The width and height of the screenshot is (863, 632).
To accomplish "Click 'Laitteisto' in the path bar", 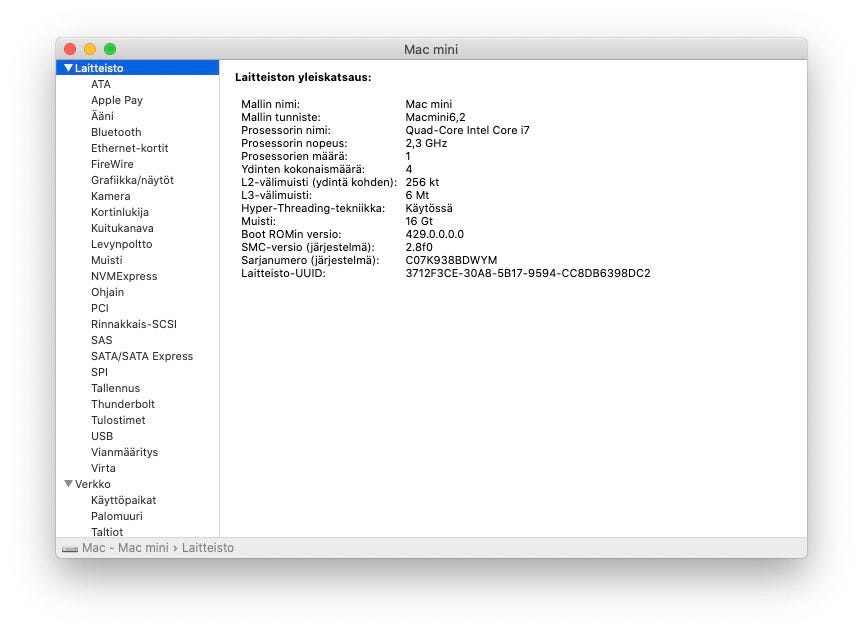I will (207, 548).
